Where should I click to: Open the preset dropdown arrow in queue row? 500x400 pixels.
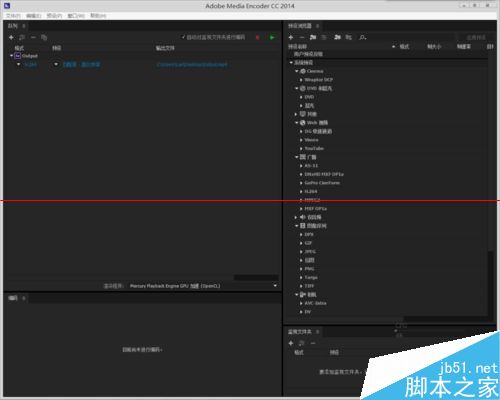point(56,64)
